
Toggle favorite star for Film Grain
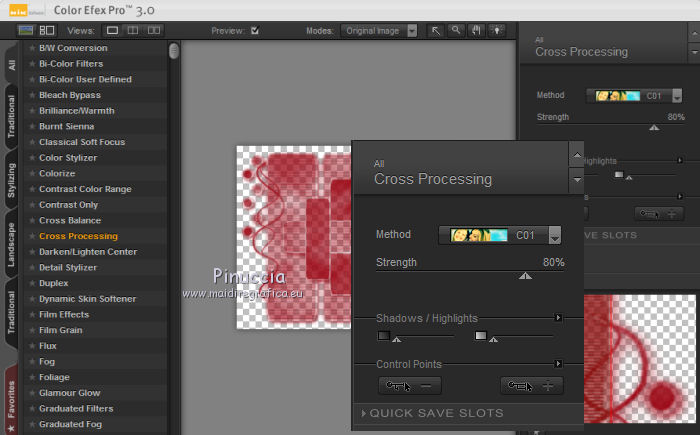click(x=32, y=330)
